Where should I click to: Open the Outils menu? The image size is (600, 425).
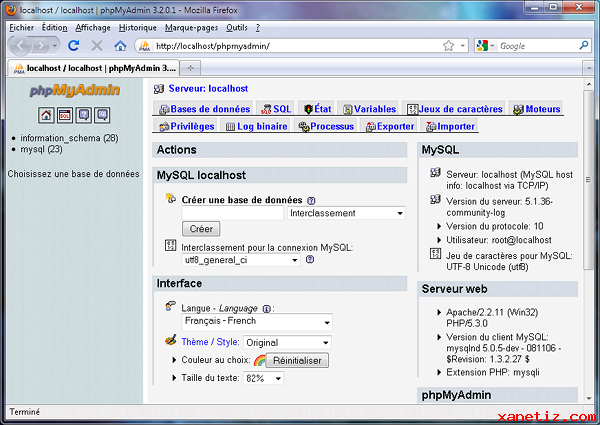(x=237, y=28)
